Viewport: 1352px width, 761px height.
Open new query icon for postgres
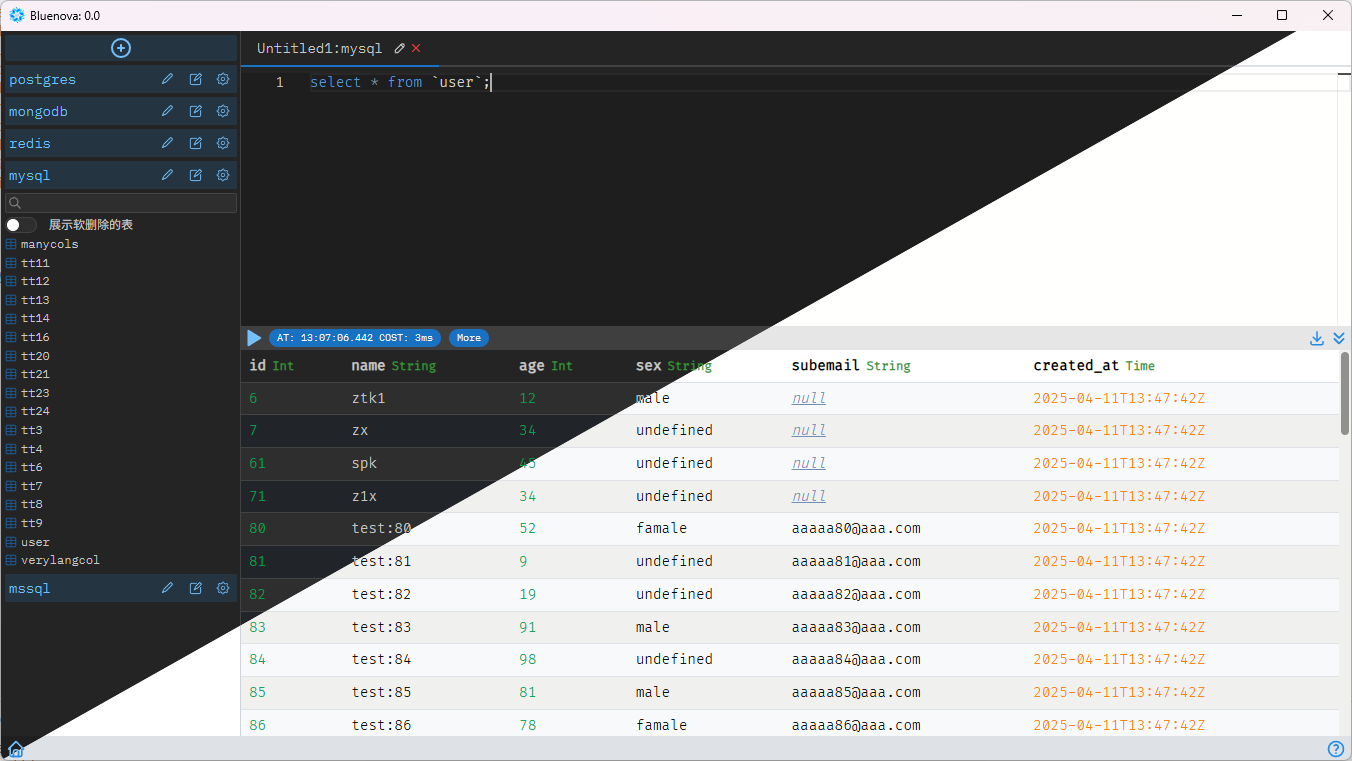[x=196, y=79]
